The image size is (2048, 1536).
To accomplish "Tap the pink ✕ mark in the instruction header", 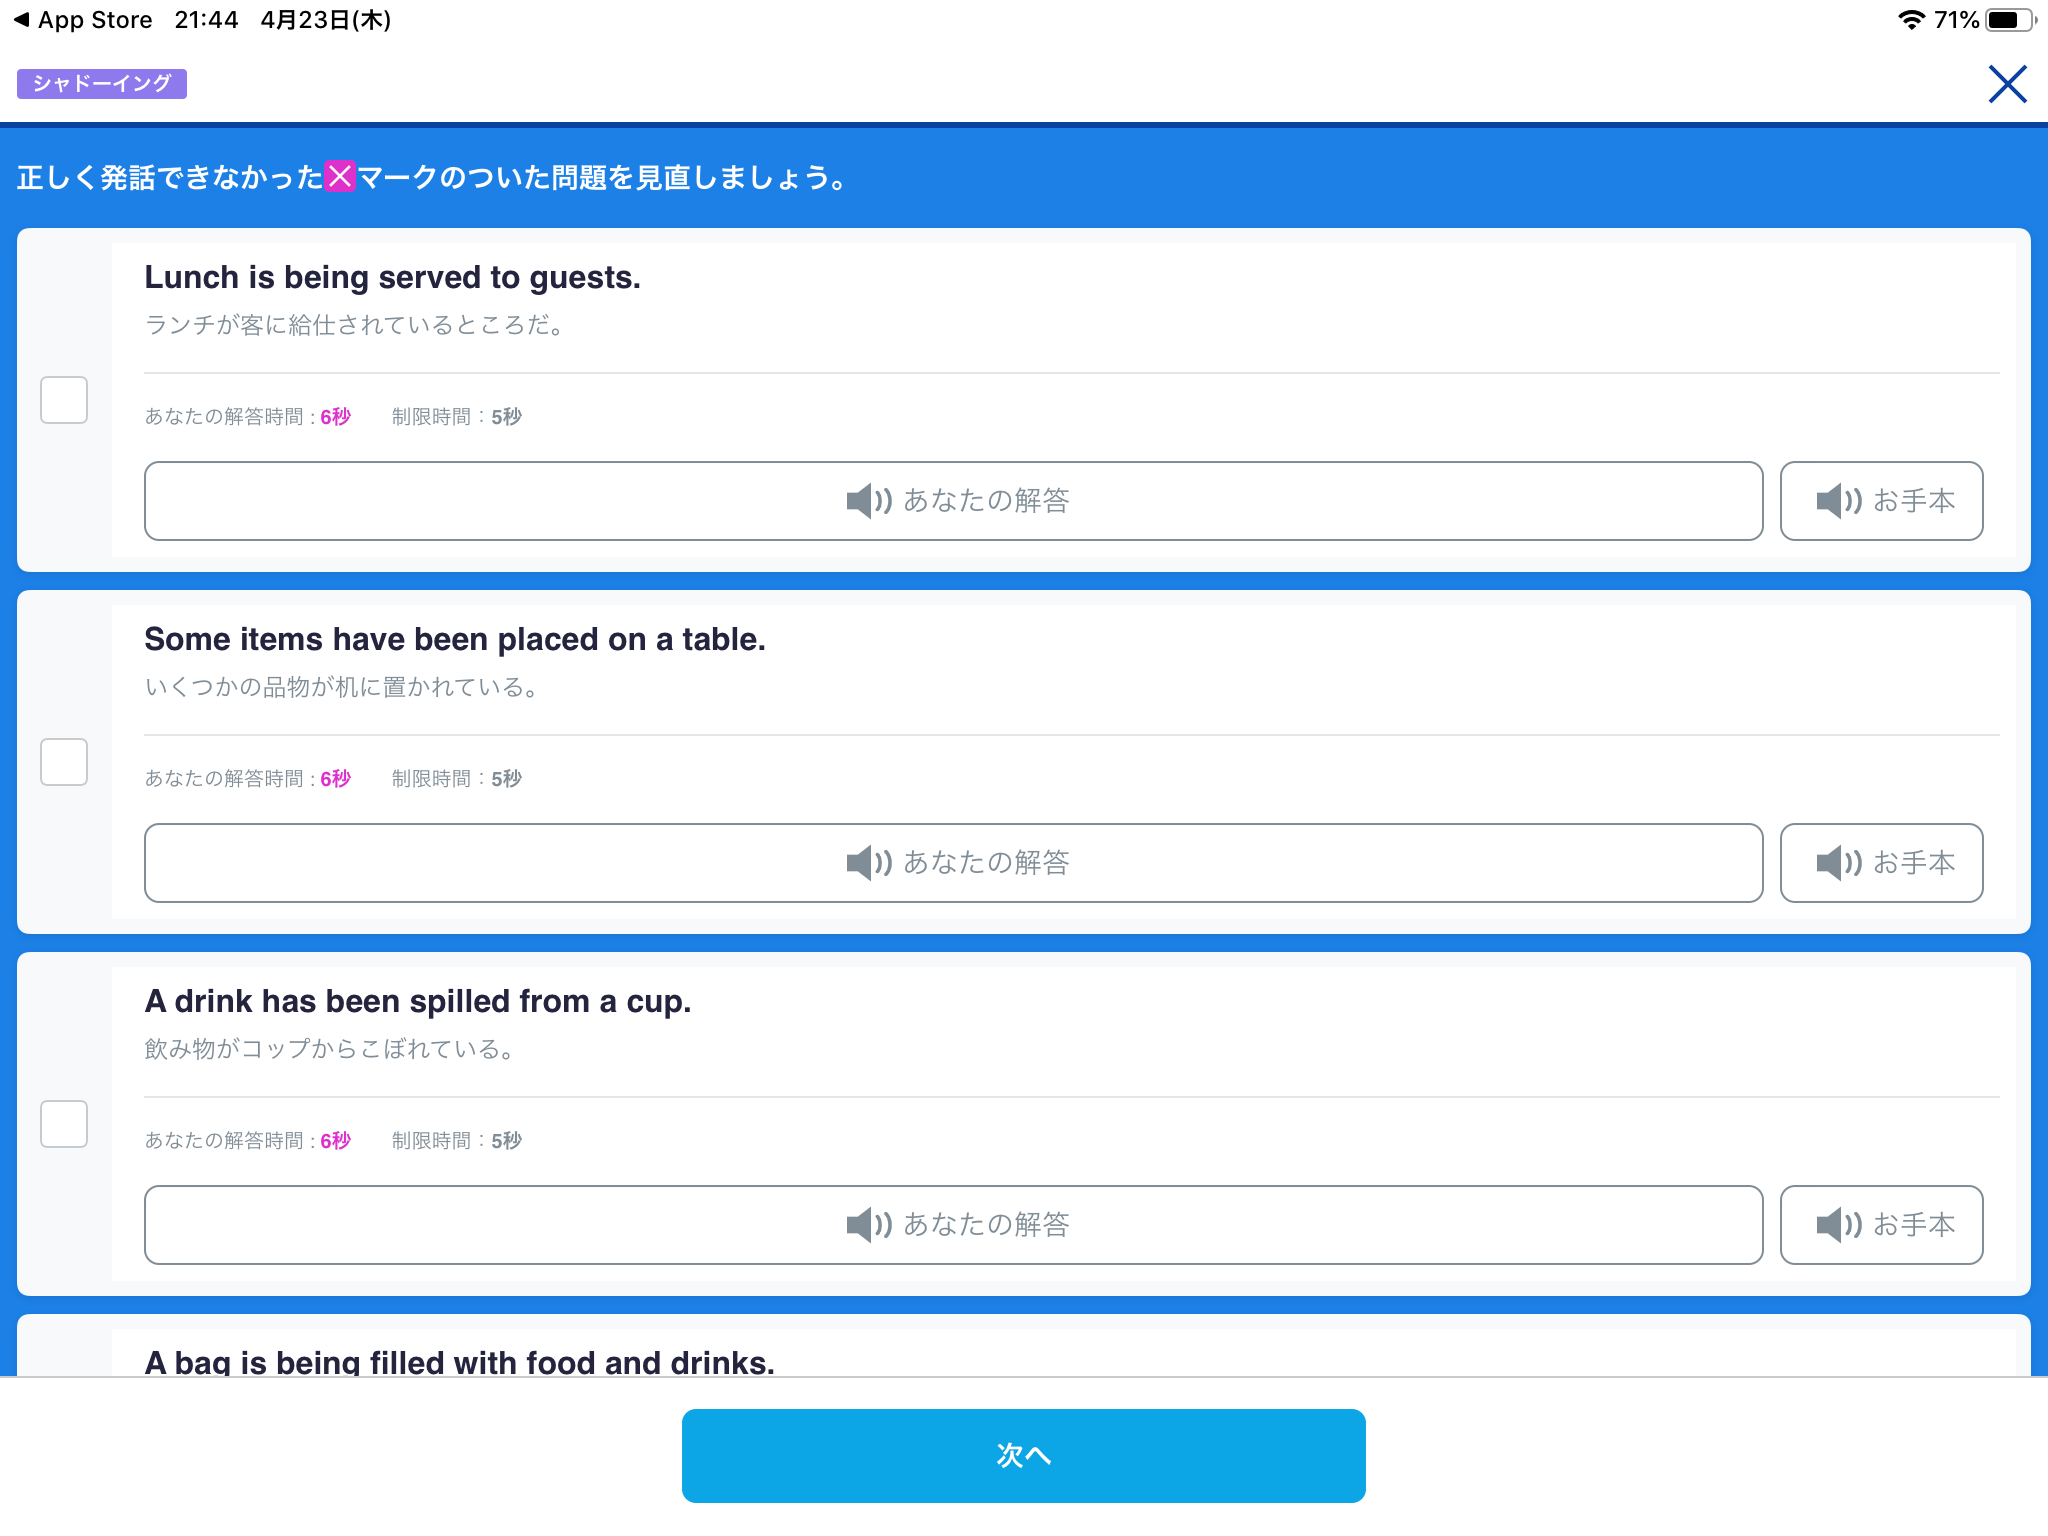I will [340, 176].
